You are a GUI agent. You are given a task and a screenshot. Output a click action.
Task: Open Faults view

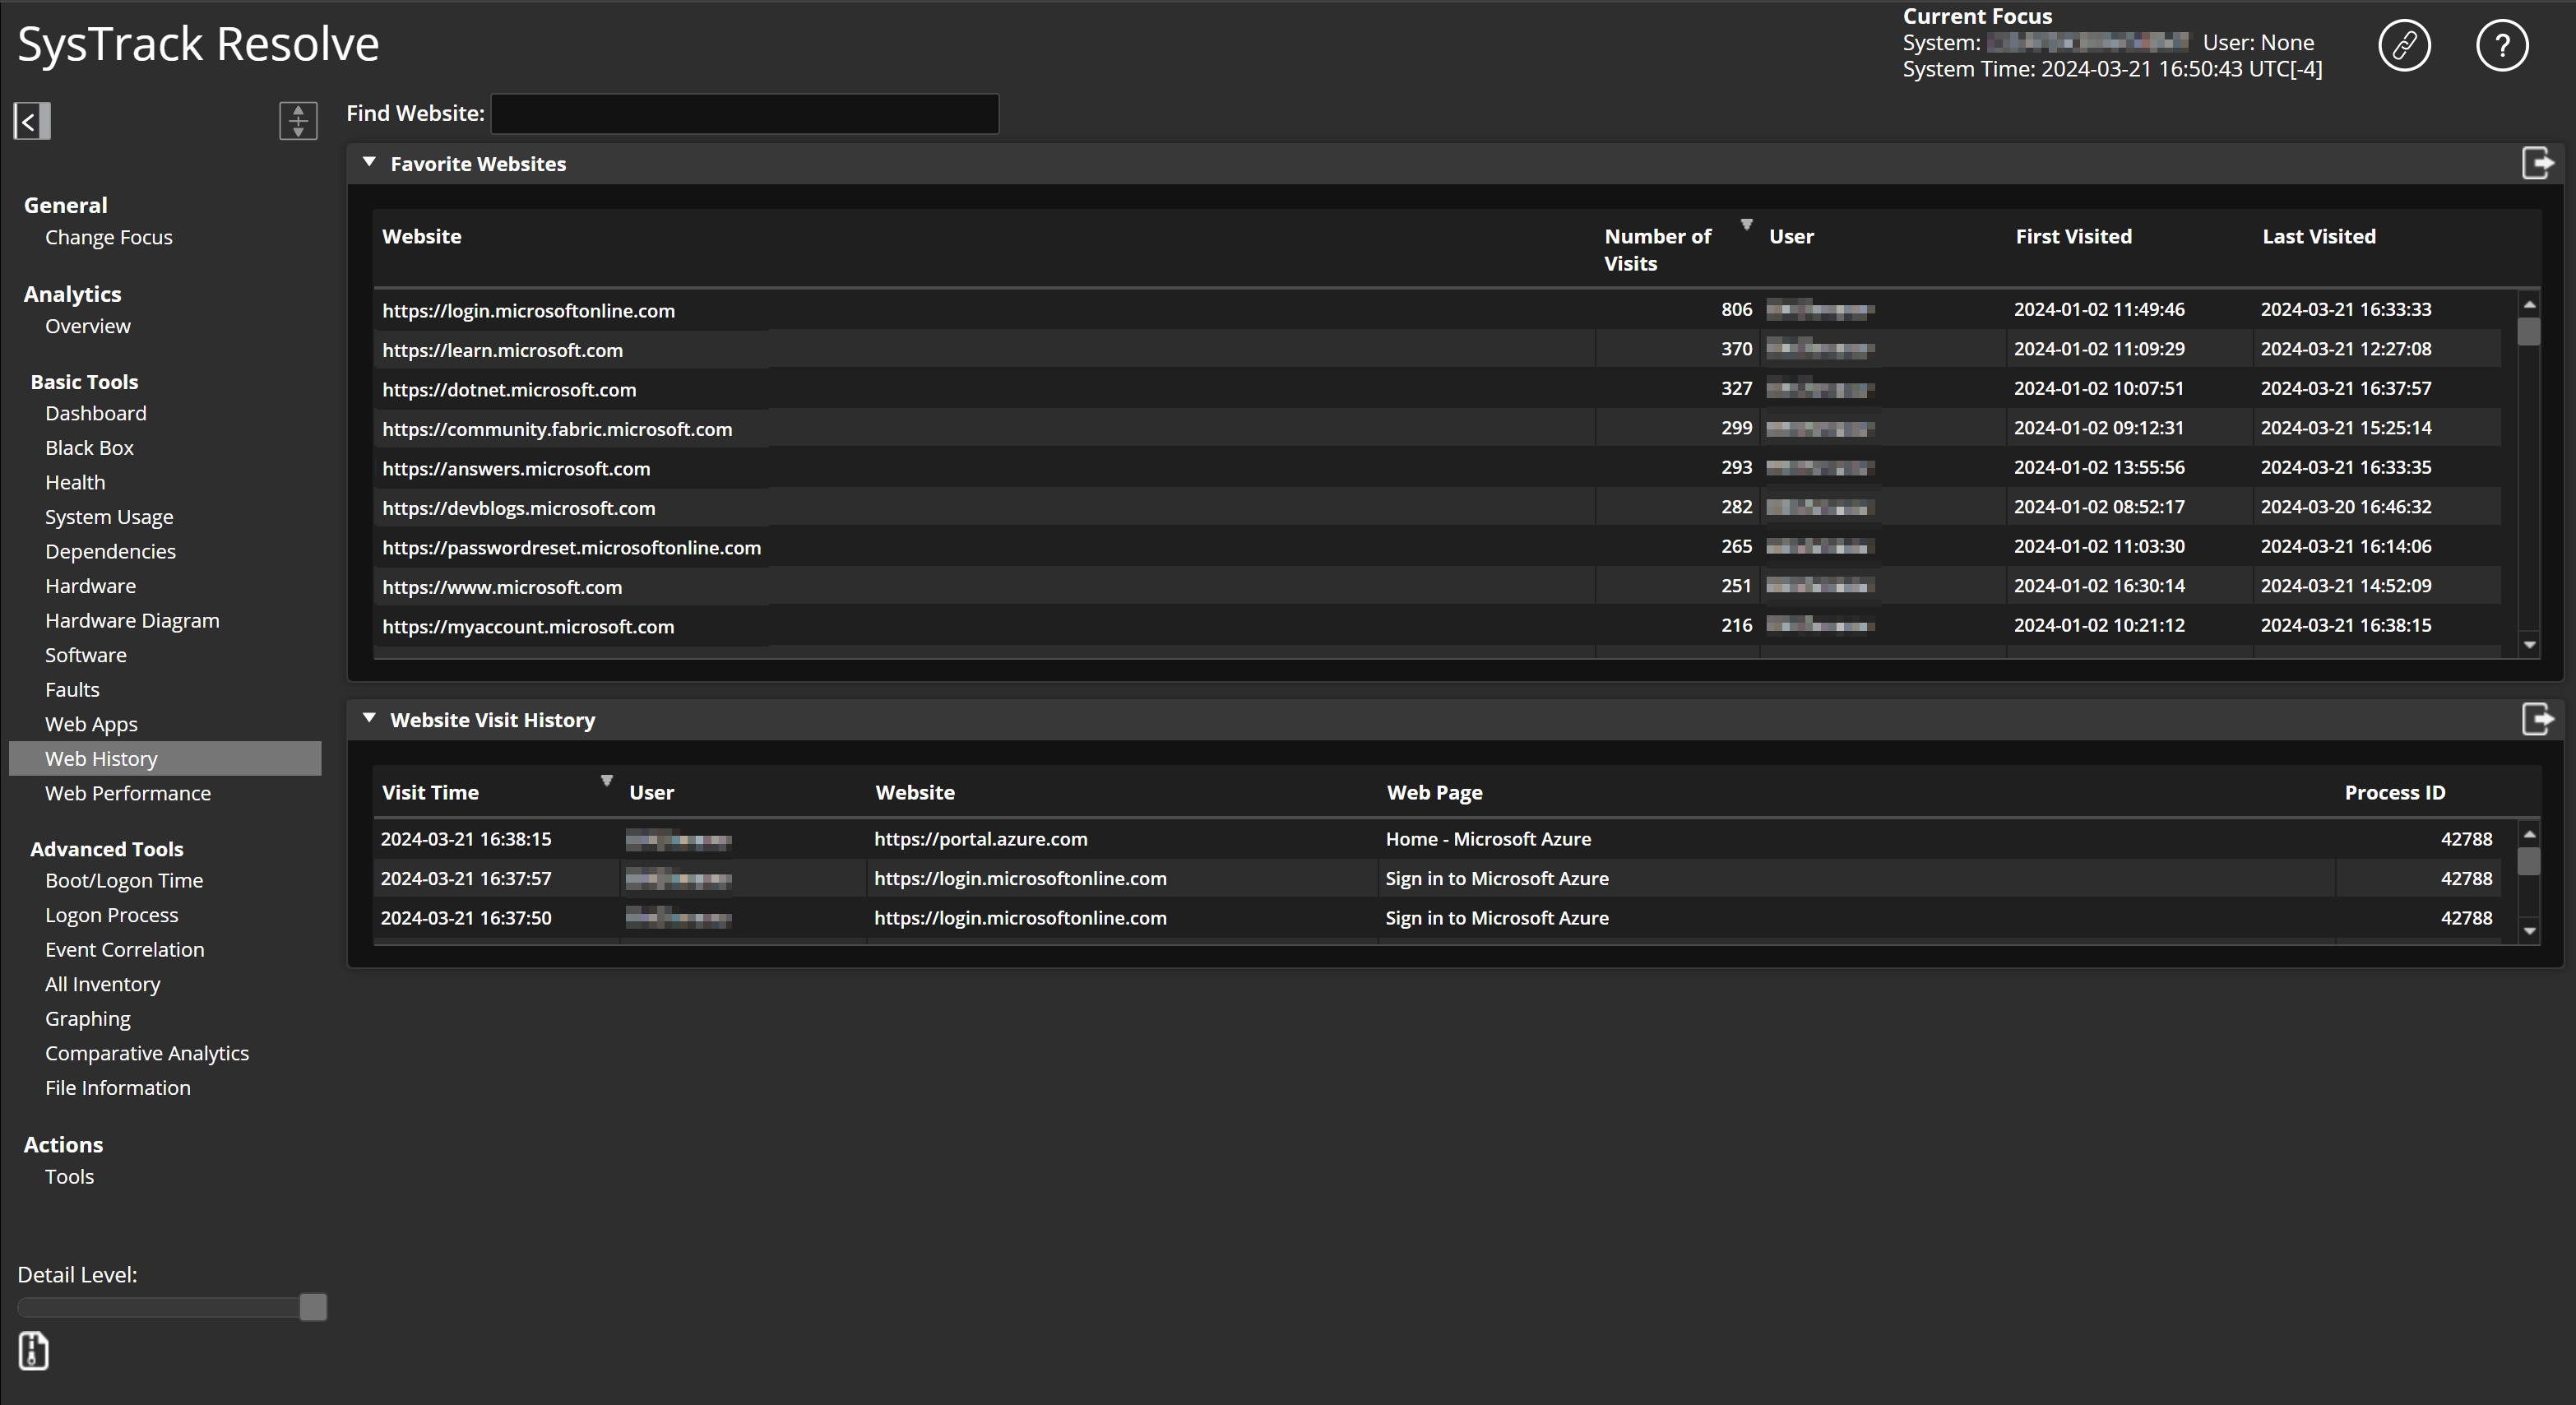72,689
